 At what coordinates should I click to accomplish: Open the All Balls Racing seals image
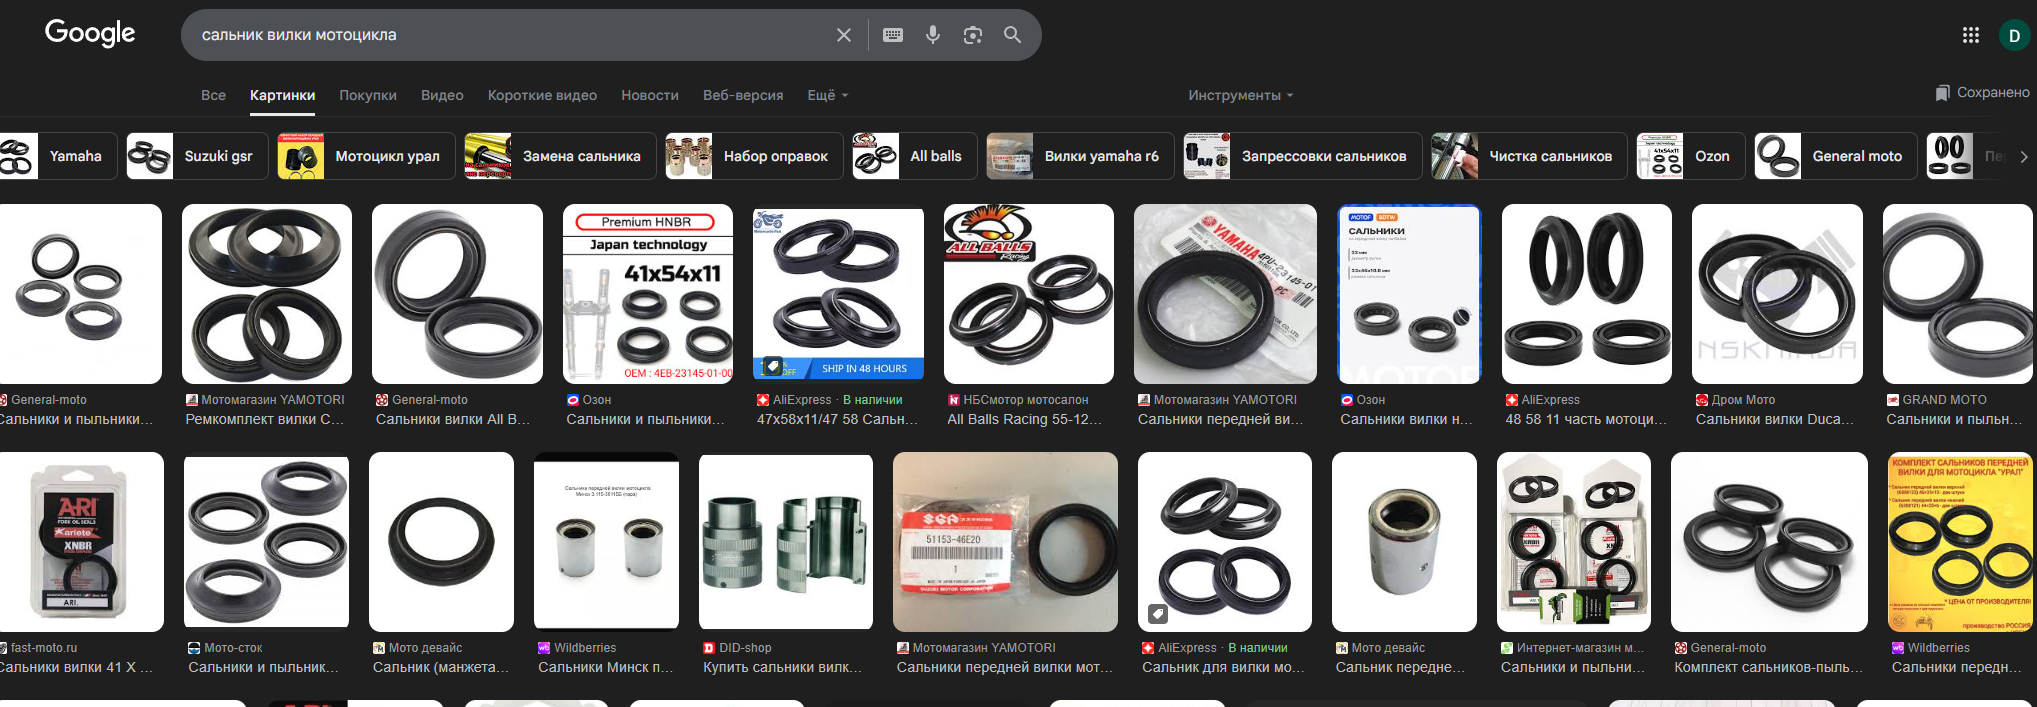point(1029,294)
